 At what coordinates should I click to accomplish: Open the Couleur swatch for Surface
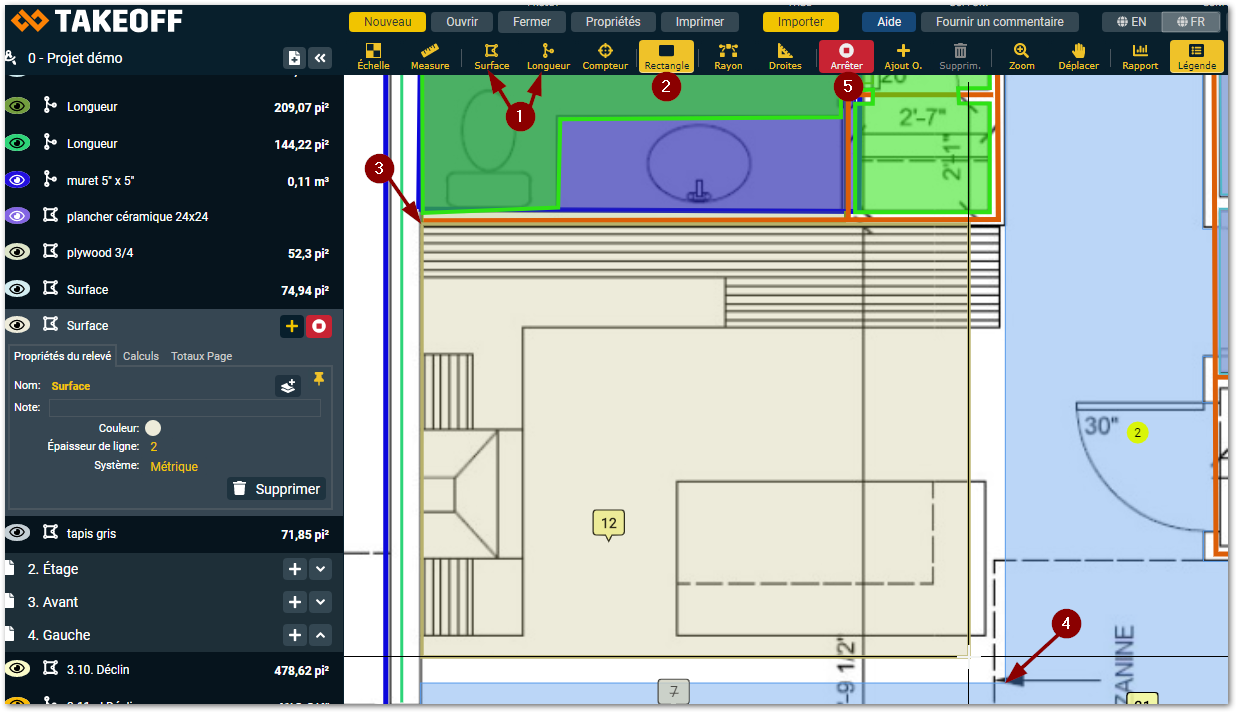point(153,428)
